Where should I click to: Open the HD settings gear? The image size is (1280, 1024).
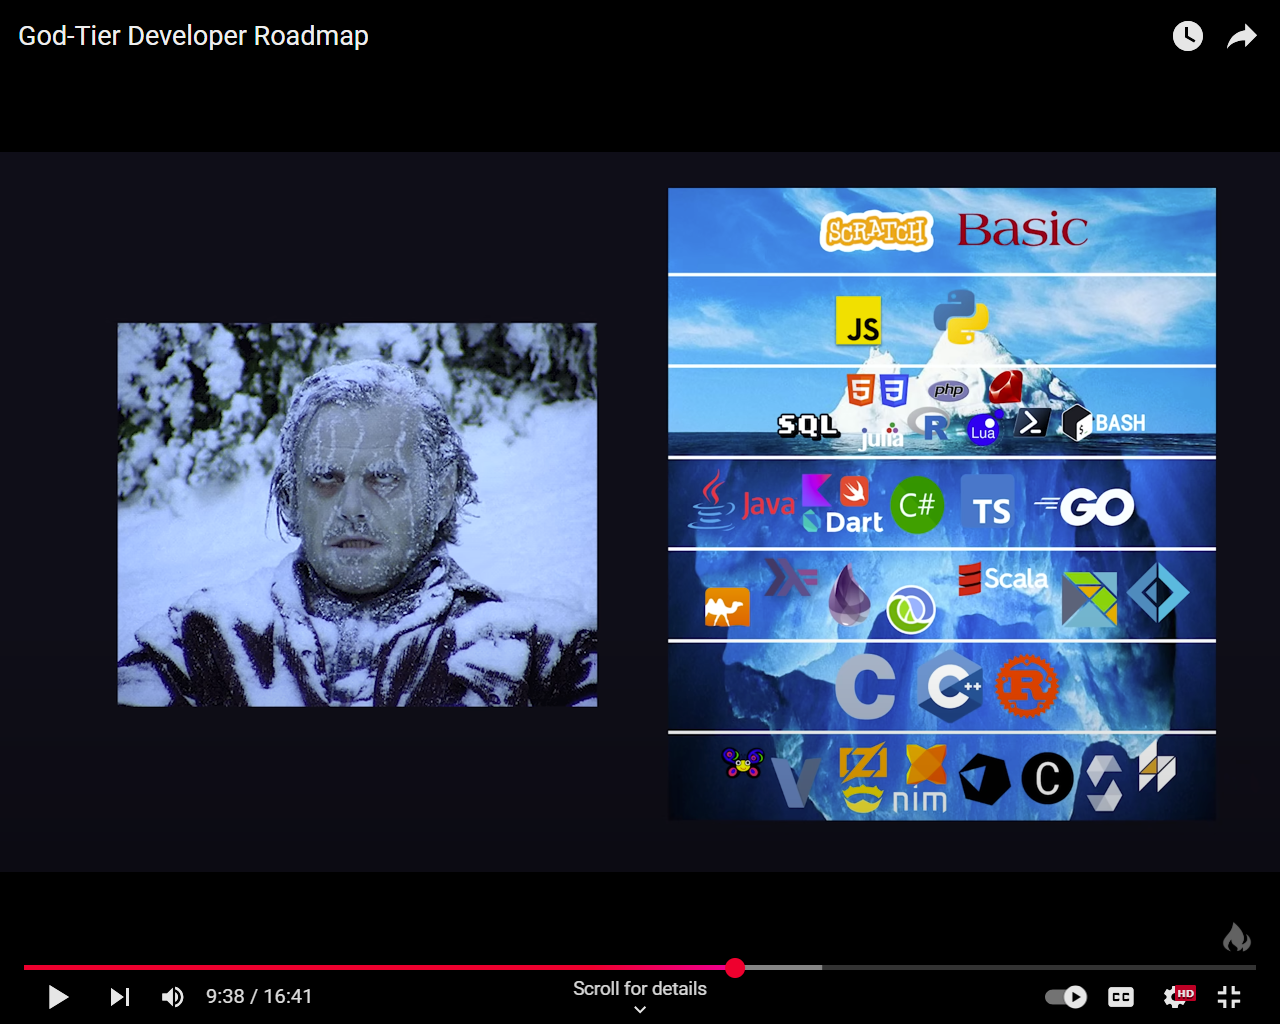pos(1178,996)
